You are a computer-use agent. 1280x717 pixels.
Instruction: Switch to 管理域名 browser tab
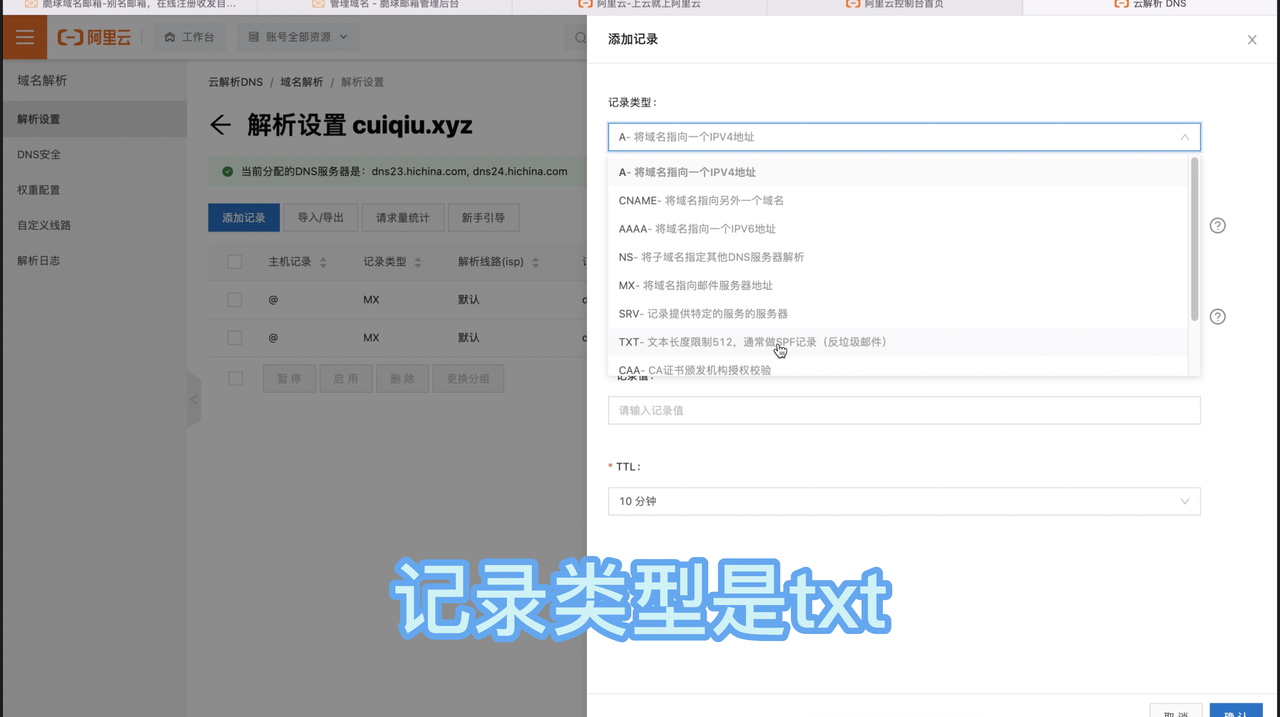pos(385,5)
